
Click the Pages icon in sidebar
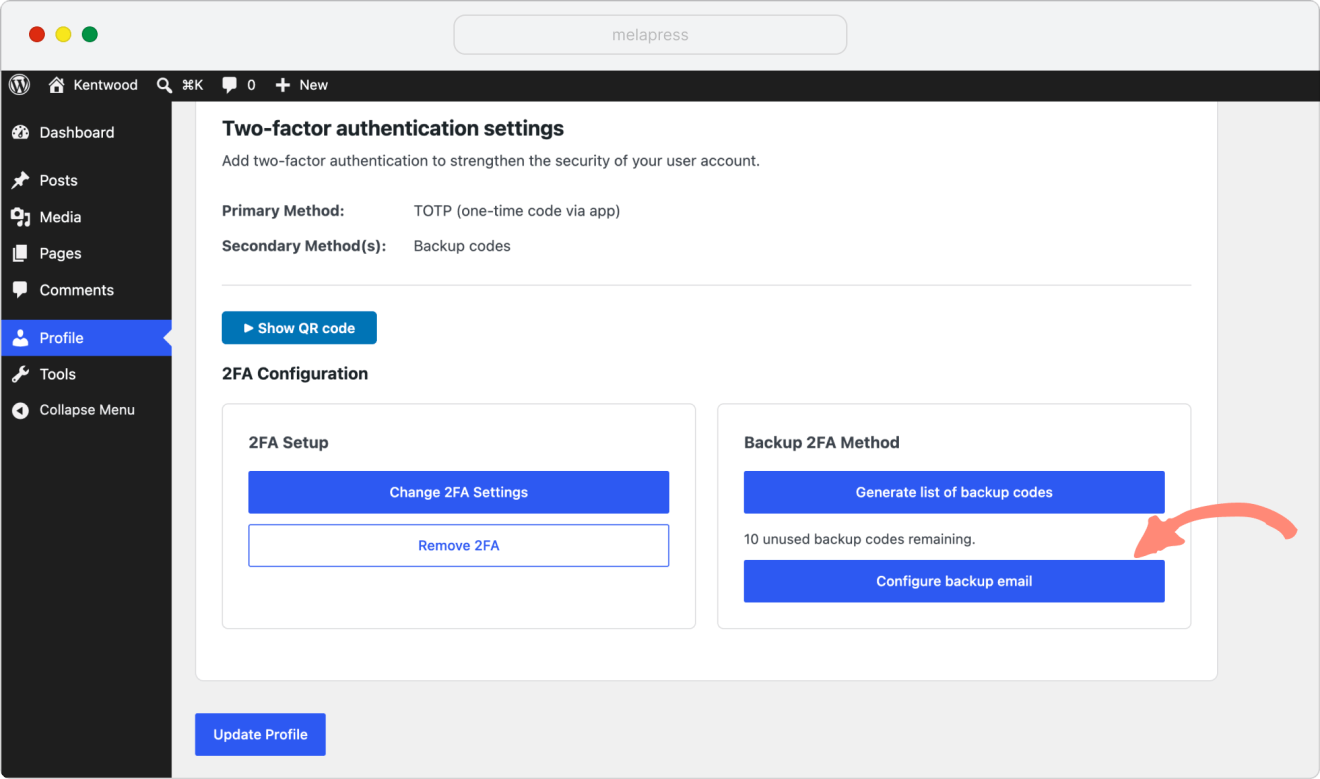[20, 253]
